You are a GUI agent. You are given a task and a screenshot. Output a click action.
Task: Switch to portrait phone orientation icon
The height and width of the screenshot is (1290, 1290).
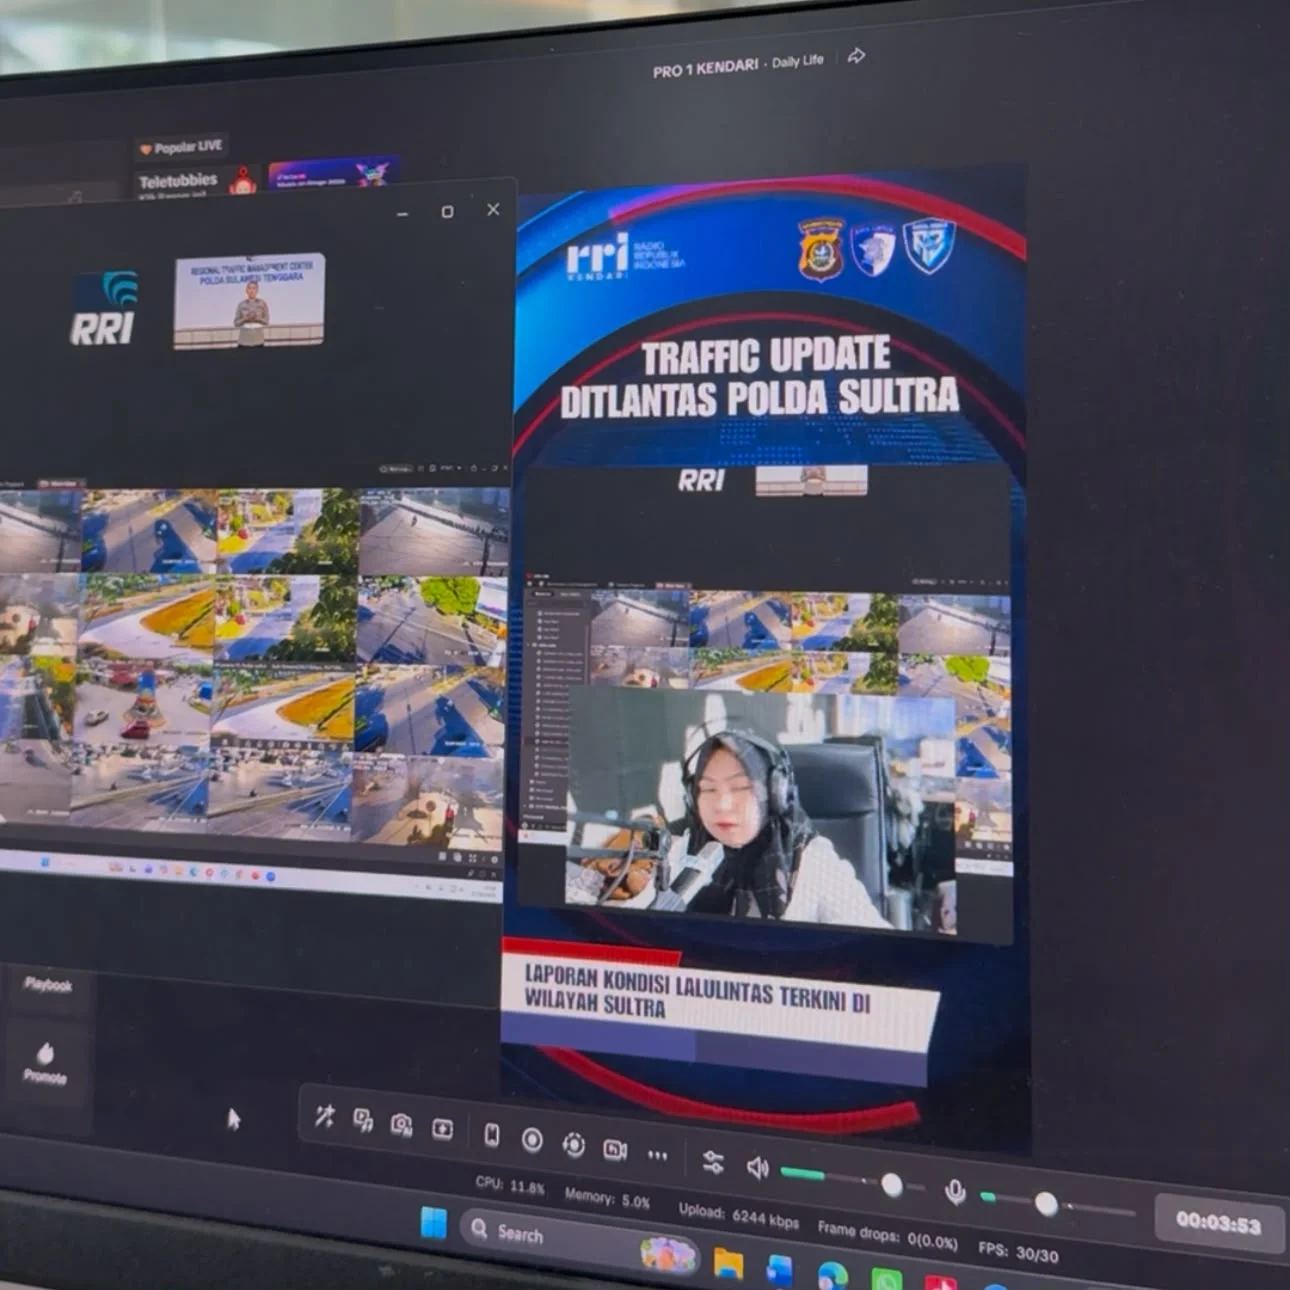pyautogui.click(x=491, y=1135)
